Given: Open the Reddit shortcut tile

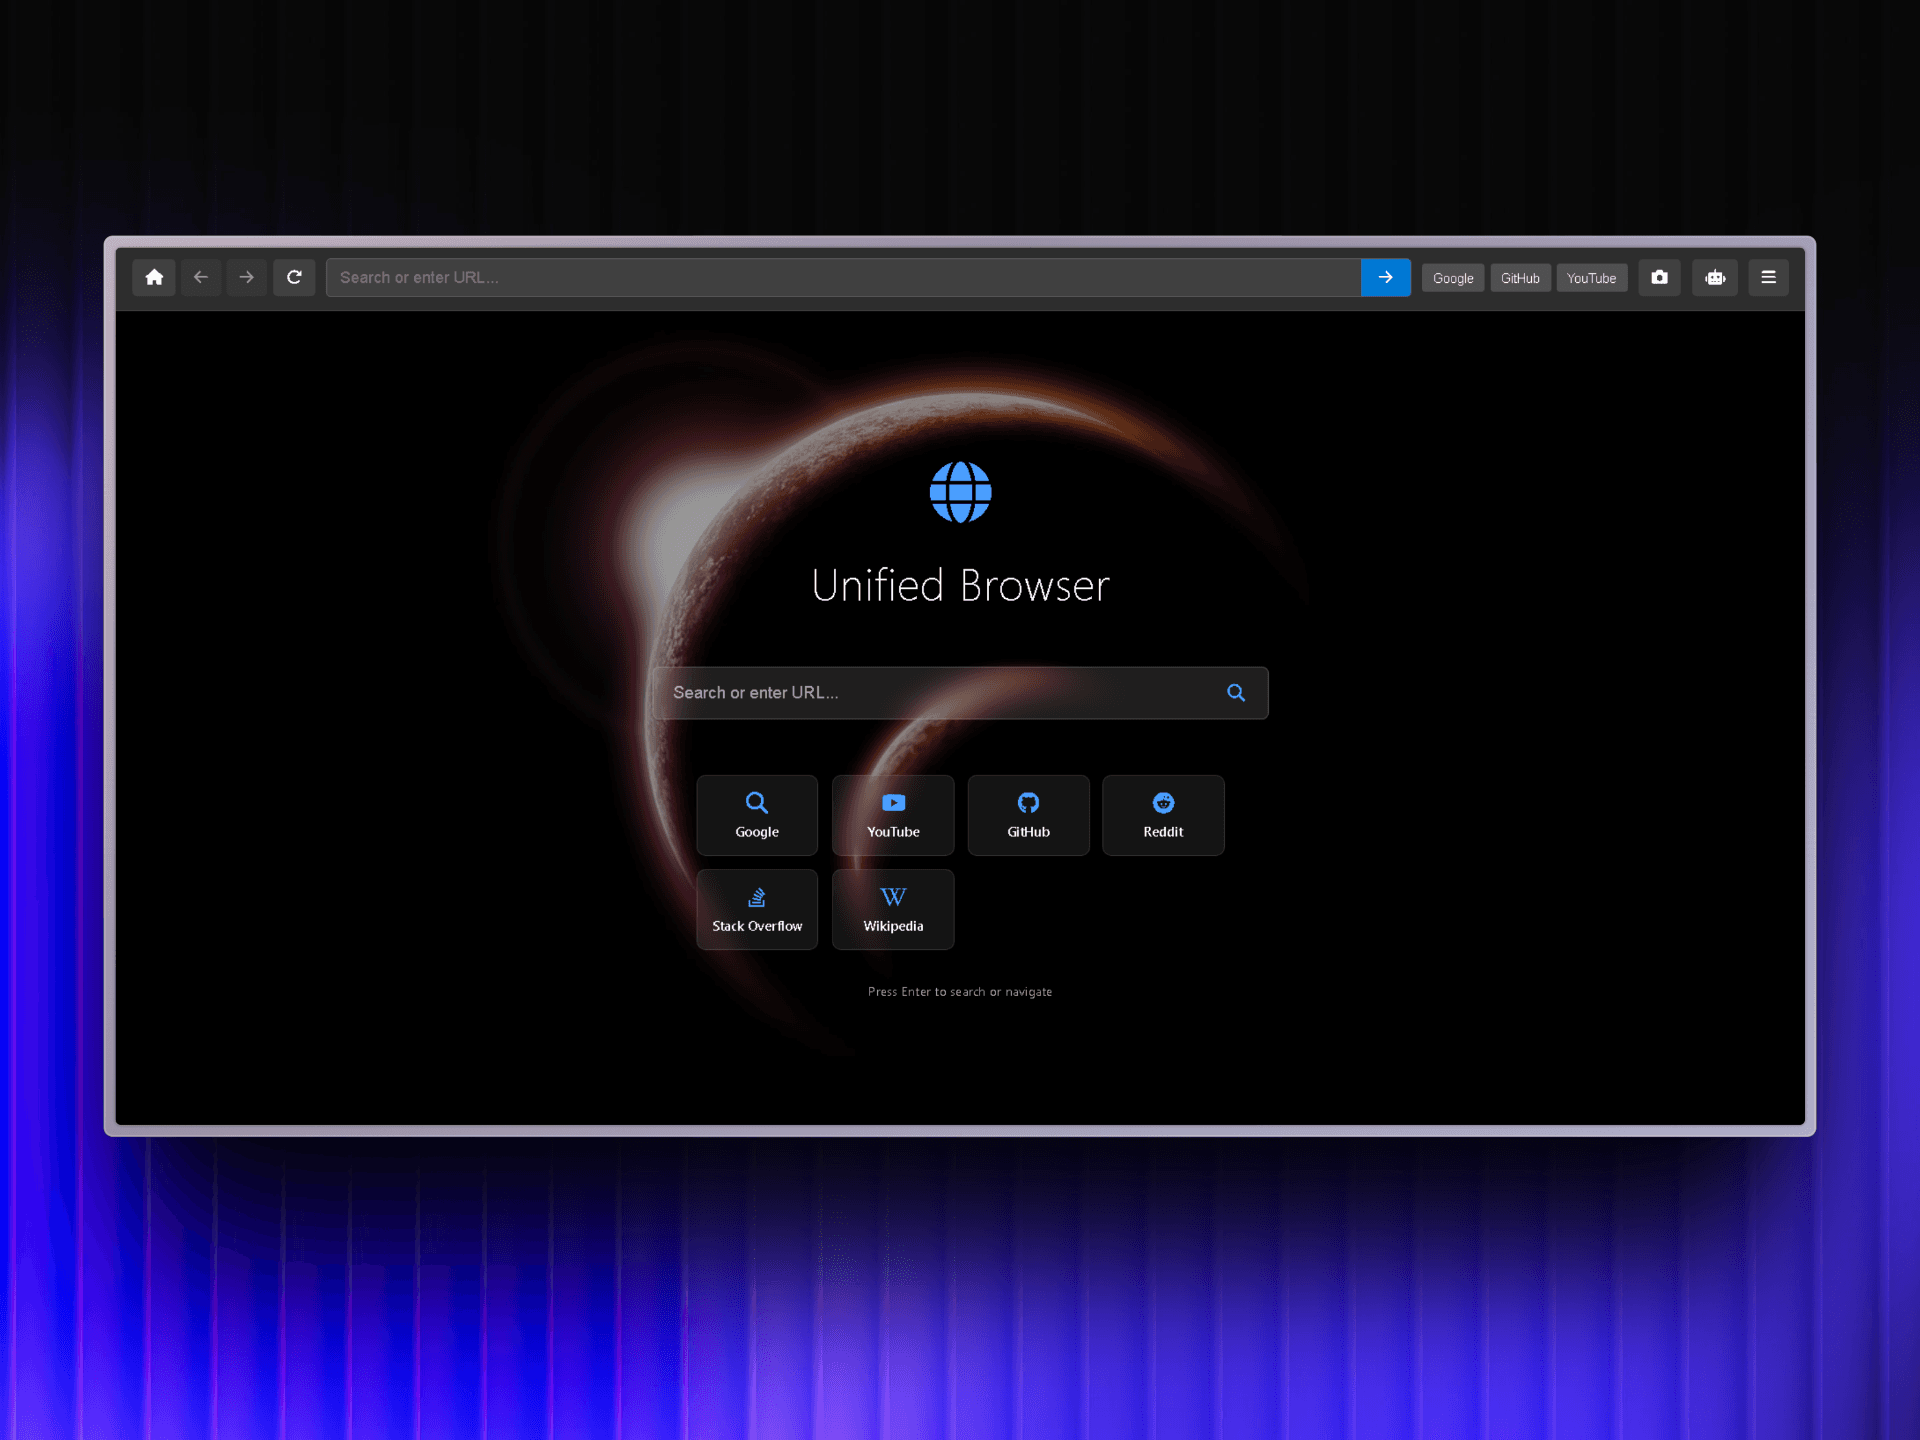Looking at the screenshot, I should 1163,815.
